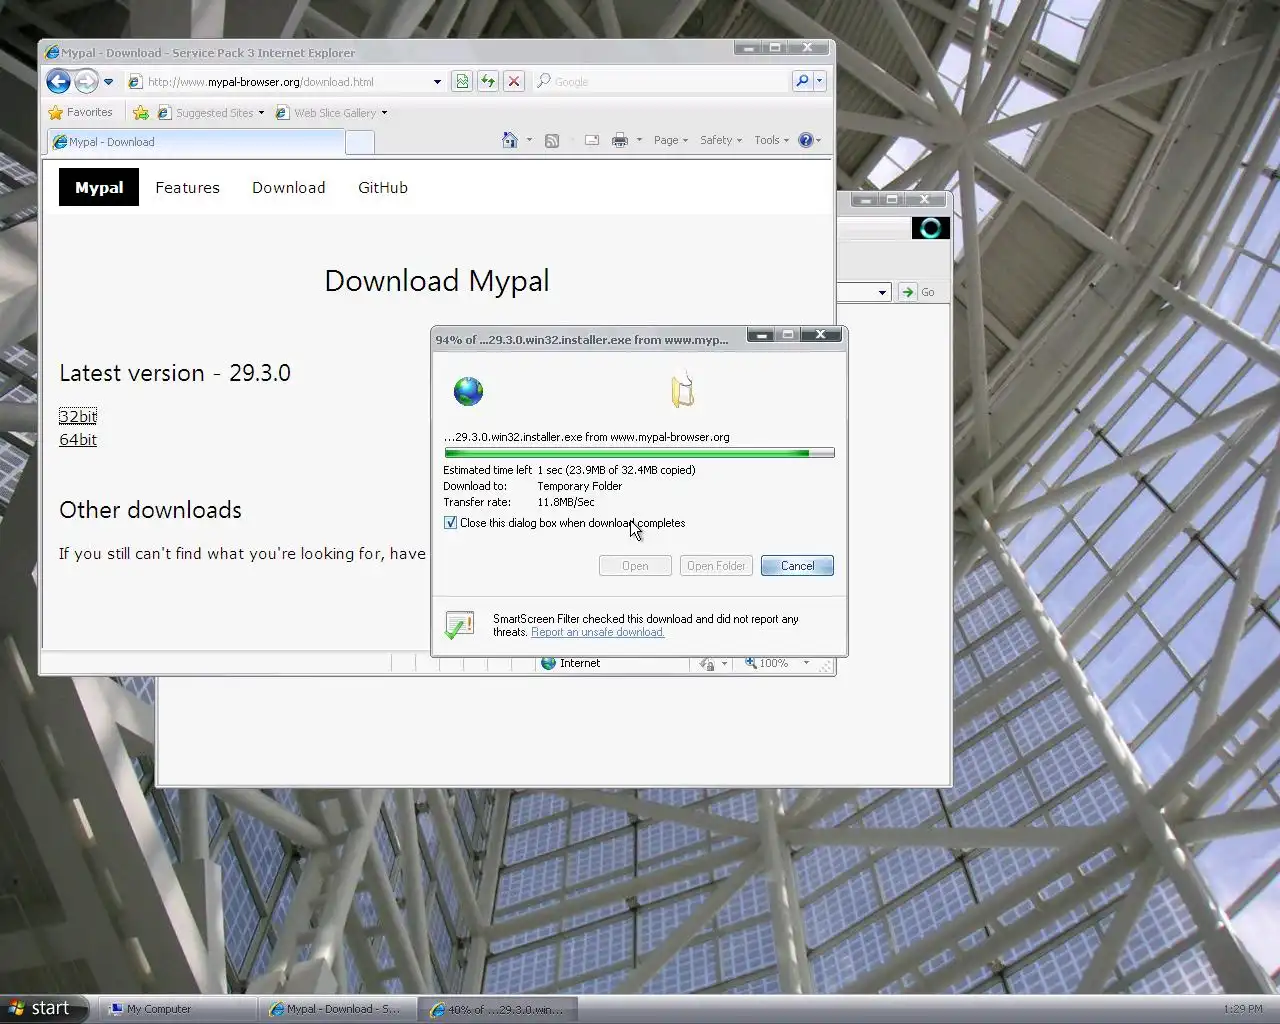Open the Page menu
Screen dimensions: 1280x1024
pyautogui.click(x=671, y=141)
